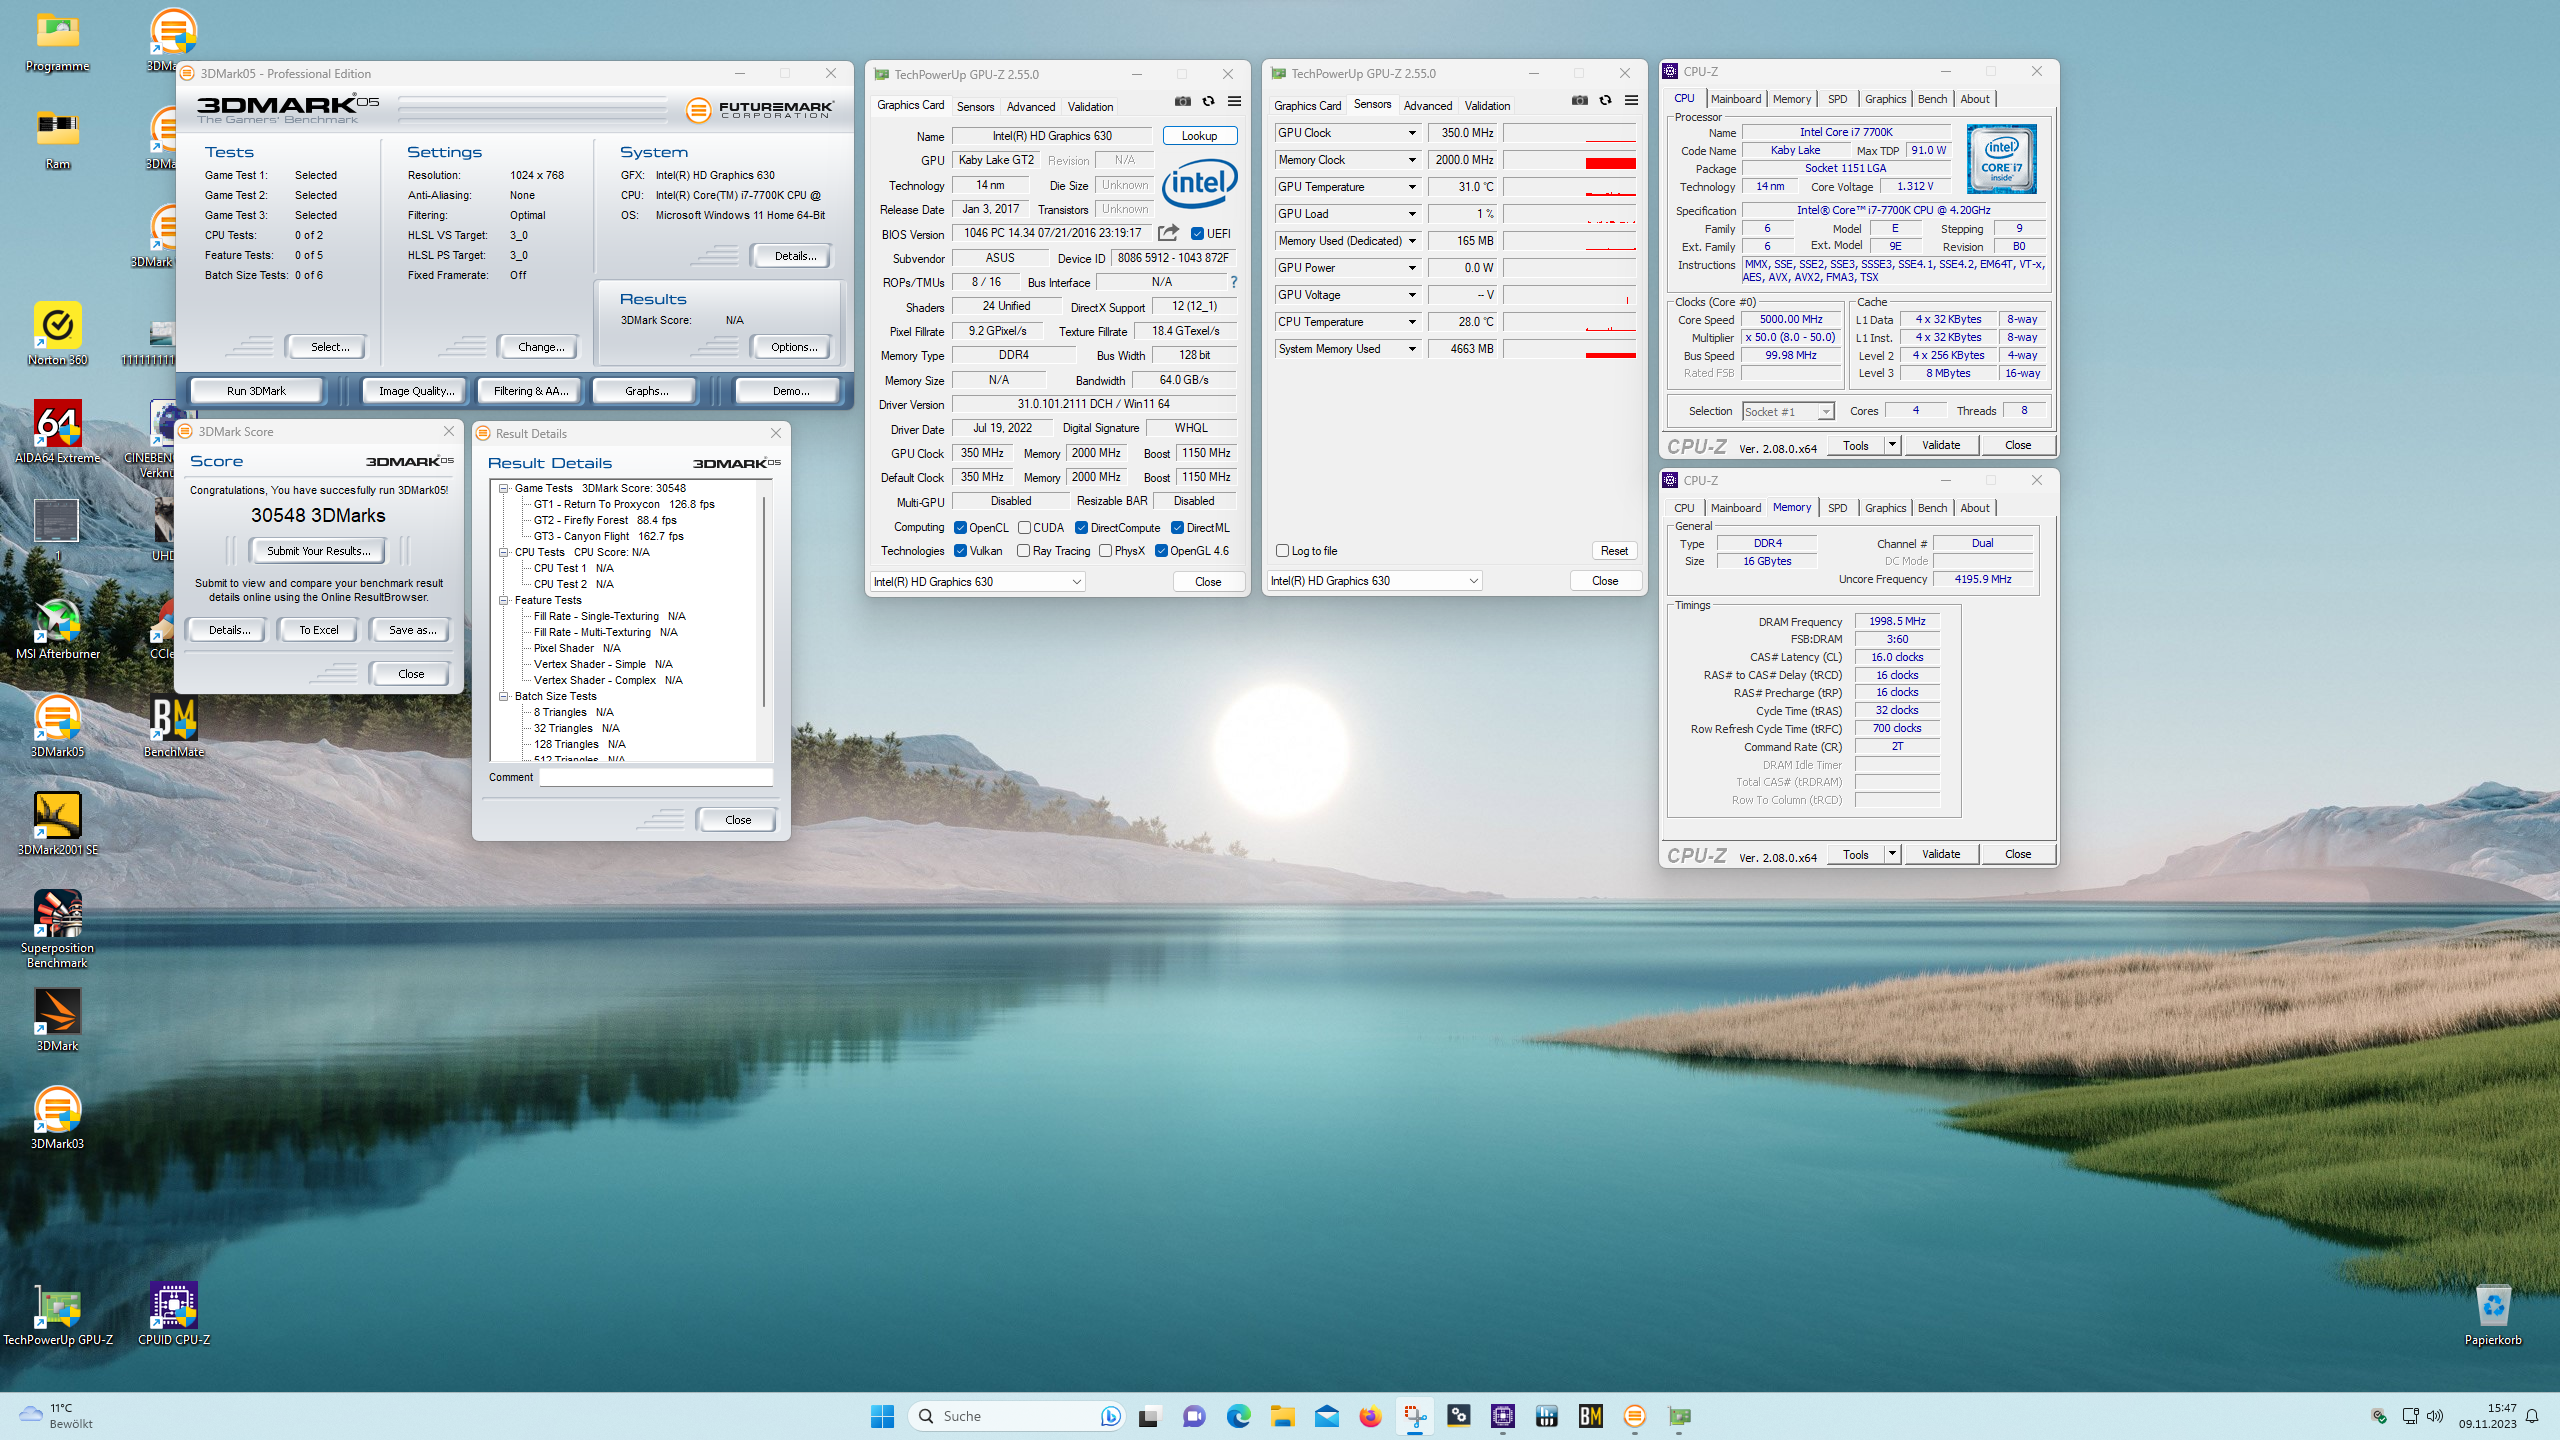Open the Socket #1 selection dropdown in CPU-Z
The height and width of the screenshot is (1440, 2560).
click(x=1788, y=412)
